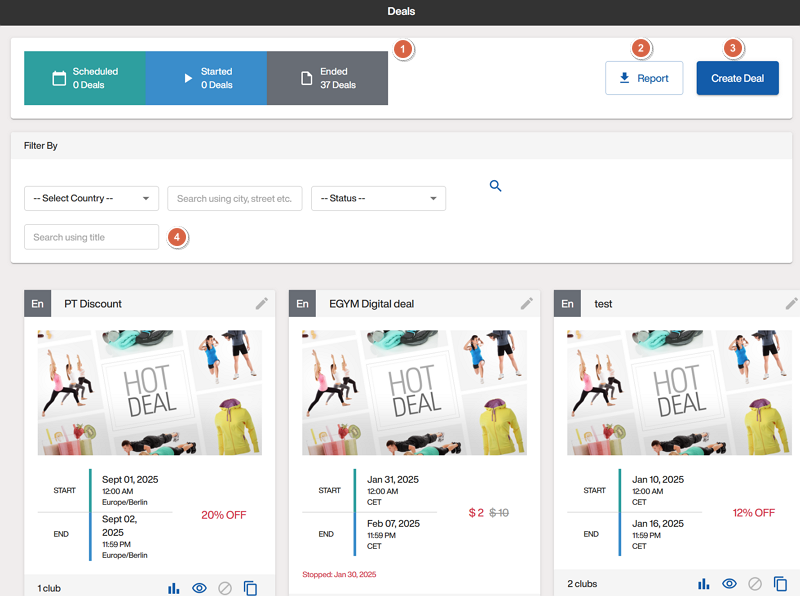
Task: Open the EGYM Digital deal Hot Deal image
Action: pyautogui.click(x=414, y=392)
